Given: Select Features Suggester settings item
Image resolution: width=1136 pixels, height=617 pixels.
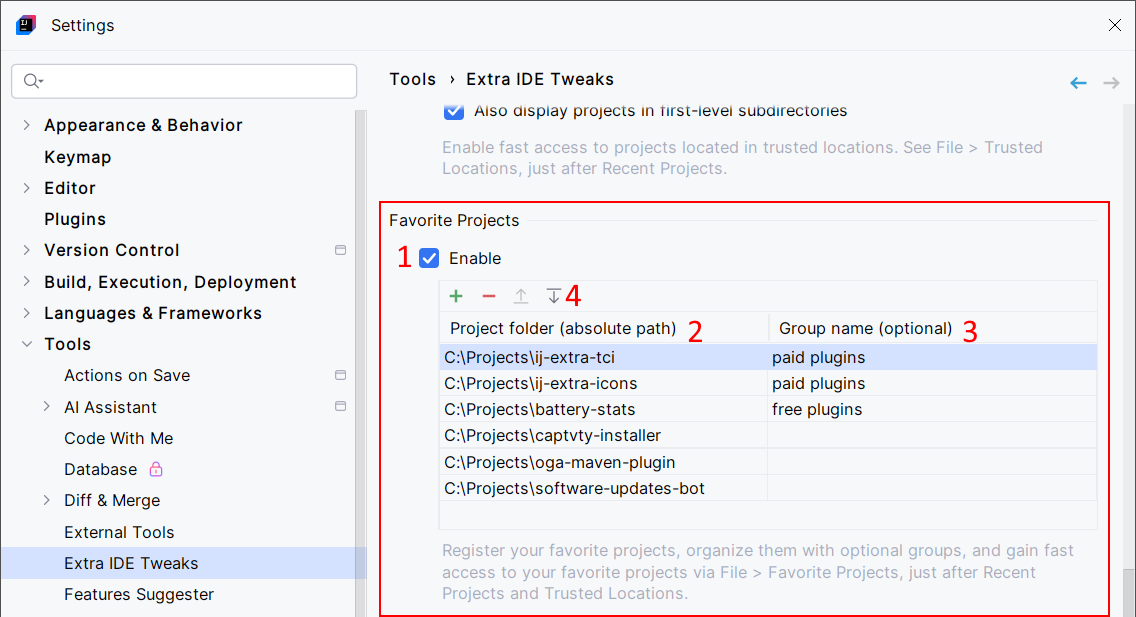Looking at the screenshot, I should 139,595.
